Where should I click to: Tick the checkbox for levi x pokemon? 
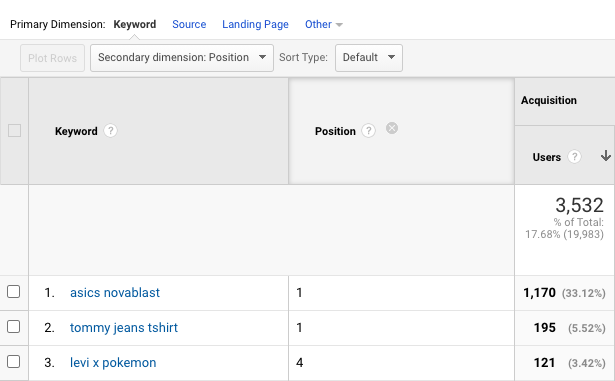coord(14,361)
